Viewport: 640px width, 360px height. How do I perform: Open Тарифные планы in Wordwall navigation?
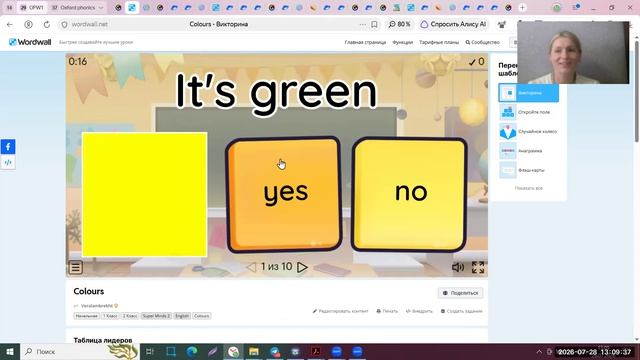click(439, 42)
